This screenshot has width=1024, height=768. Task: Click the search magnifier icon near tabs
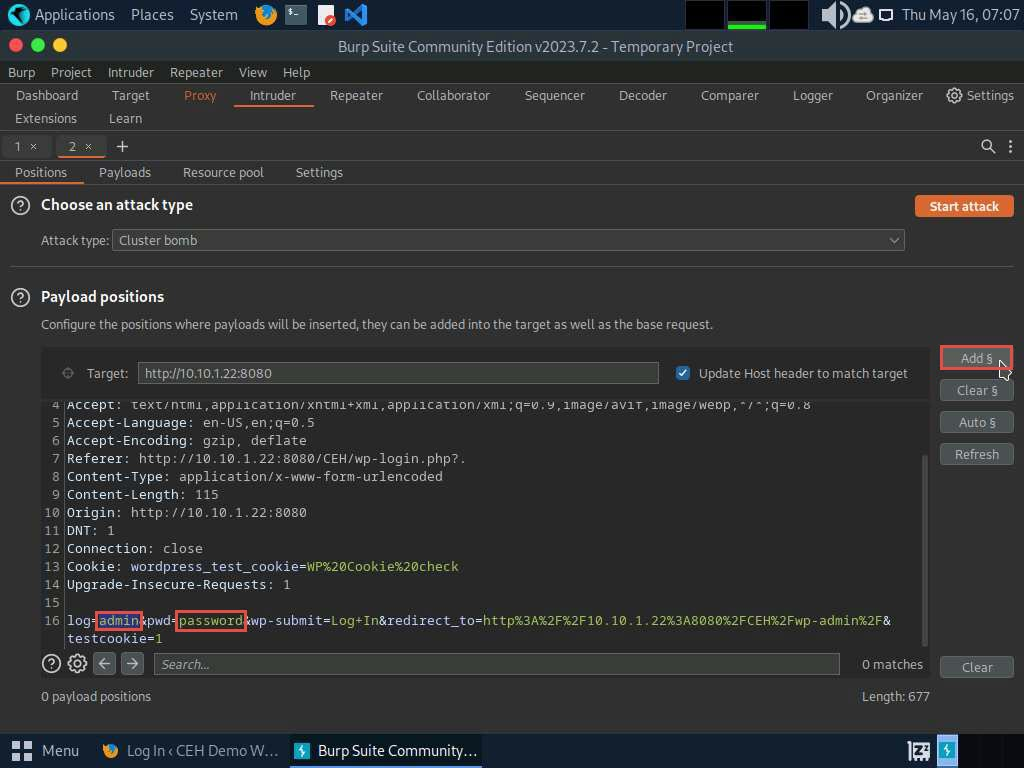(988, 146)
